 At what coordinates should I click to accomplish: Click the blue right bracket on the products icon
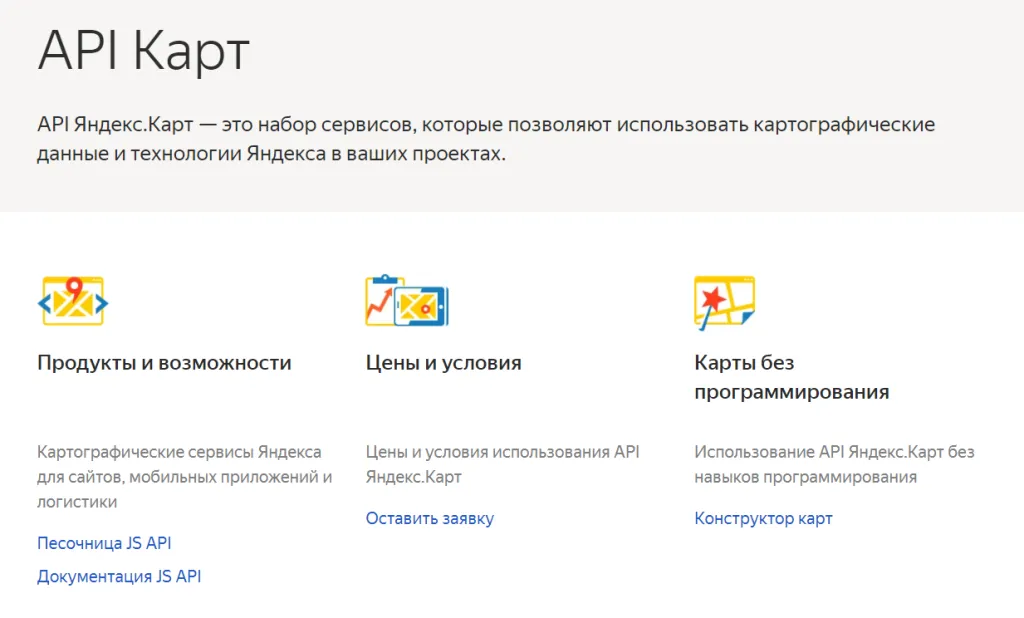(x=102, y=303)
